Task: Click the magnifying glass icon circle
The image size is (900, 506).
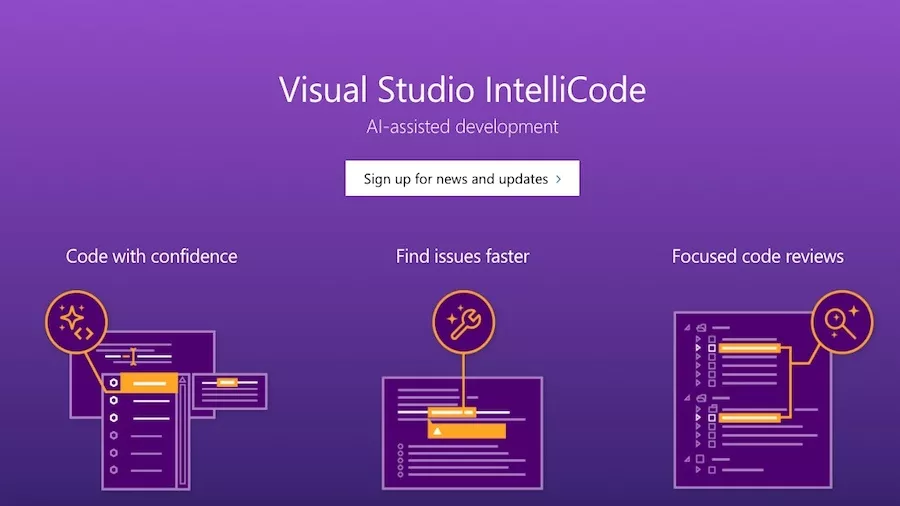Action: point(842,322)
